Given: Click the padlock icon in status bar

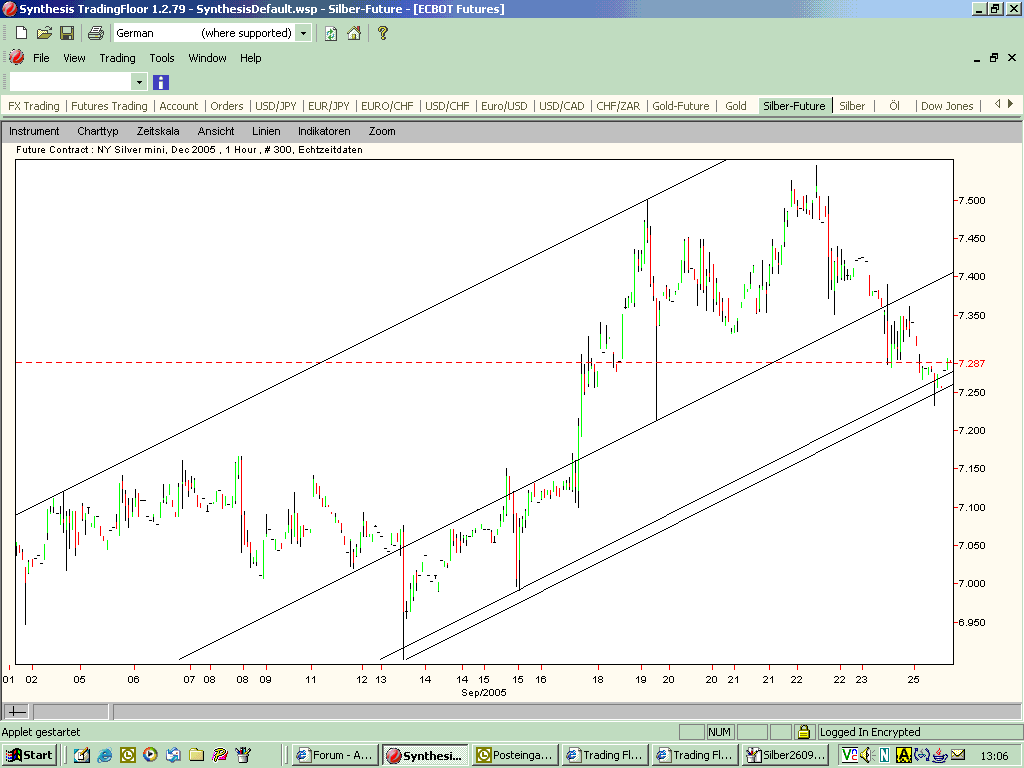Looking at the screenshot, I should (804, 731).
